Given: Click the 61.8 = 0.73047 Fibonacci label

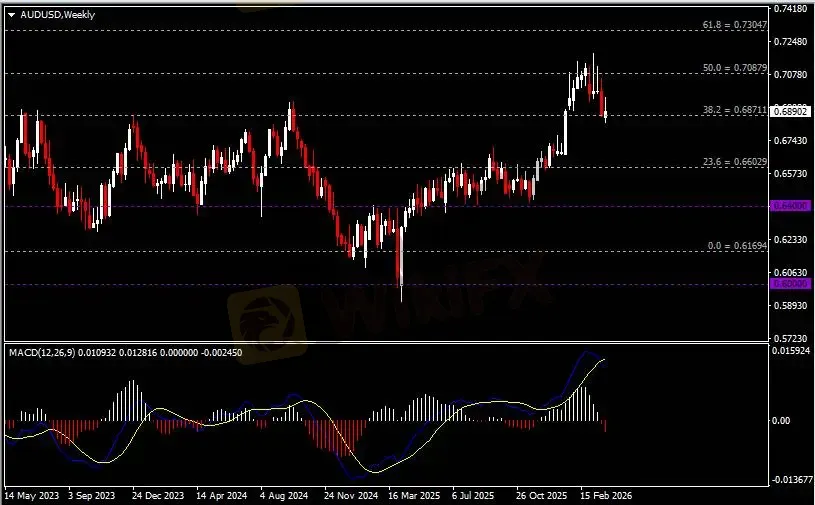Looking at the screenshot, I should tap(734, 23).
